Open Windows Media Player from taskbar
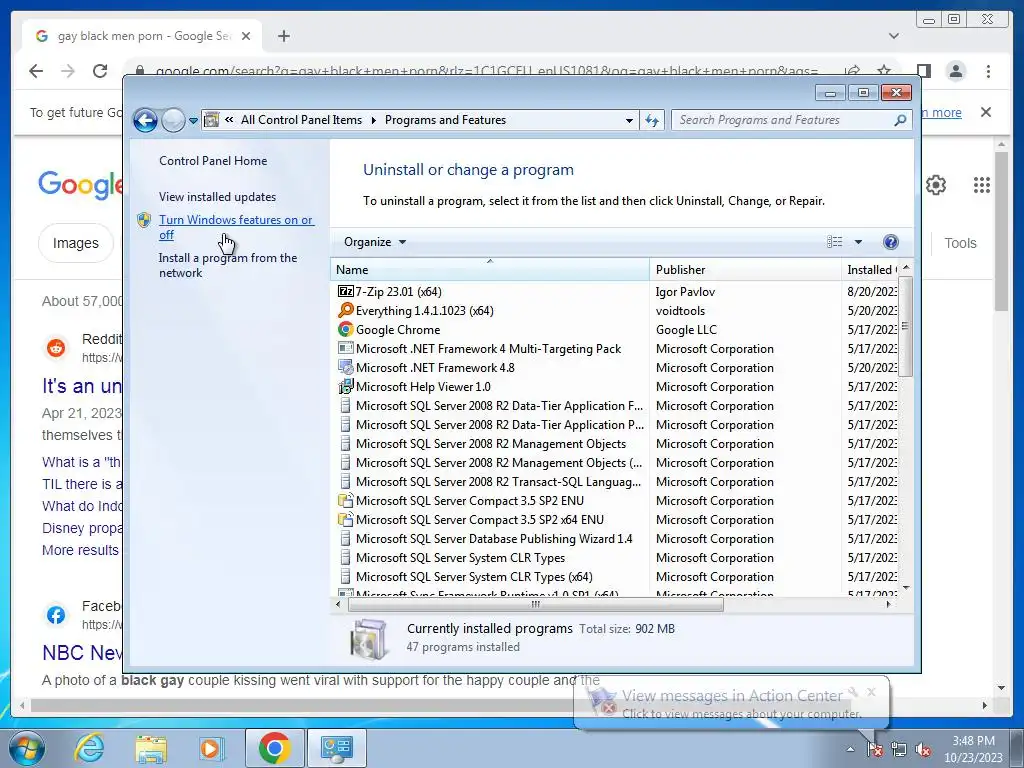1024x768 pixels. pos(211,748)
